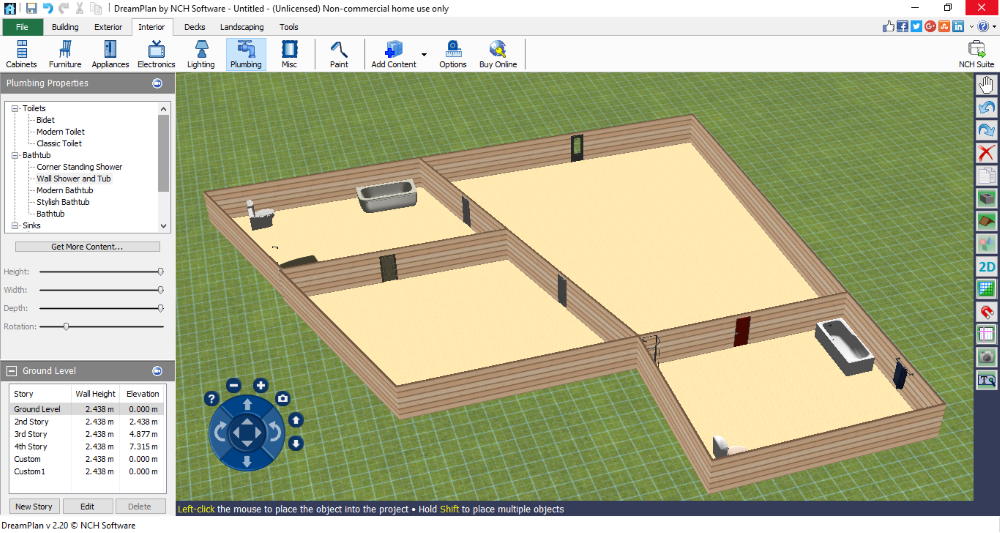This screenshot has height=533, width=1000.
Task: Toggle the green grid display
Action: click(x=986, y=289)
